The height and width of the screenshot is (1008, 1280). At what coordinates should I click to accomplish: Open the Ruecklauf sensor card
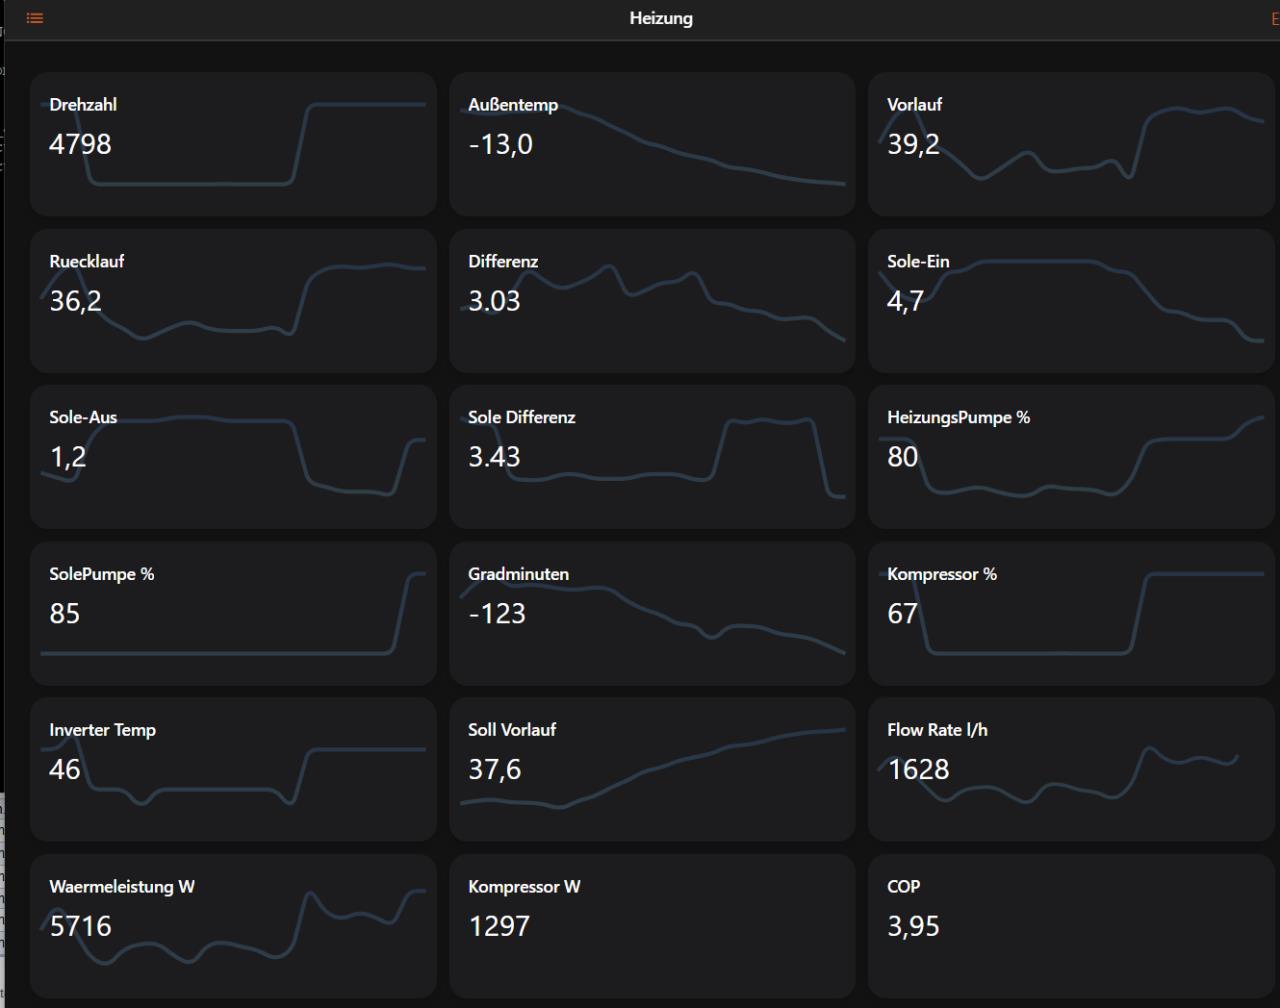tap(233, 301)
